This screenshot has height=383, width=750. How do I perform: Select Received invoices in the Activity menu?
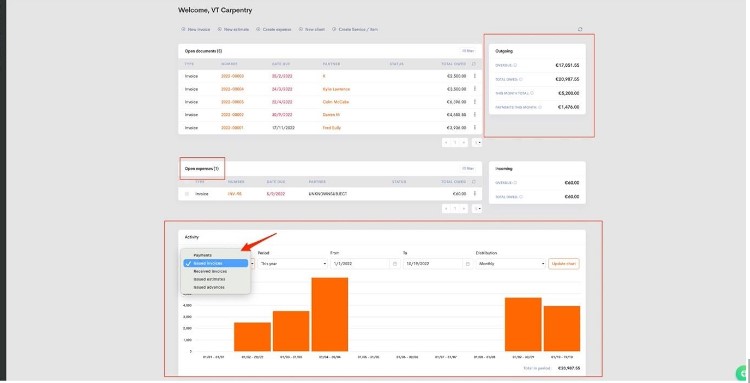click(216, 271)
